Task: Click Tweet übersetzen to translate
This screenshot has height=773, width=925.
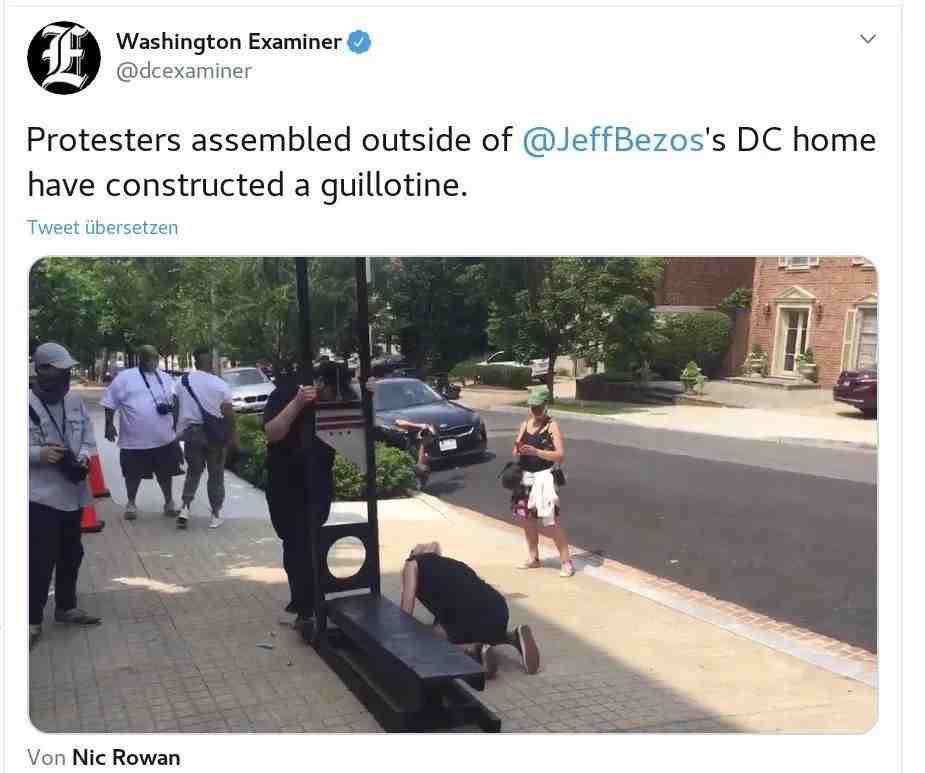Action: 103,228
